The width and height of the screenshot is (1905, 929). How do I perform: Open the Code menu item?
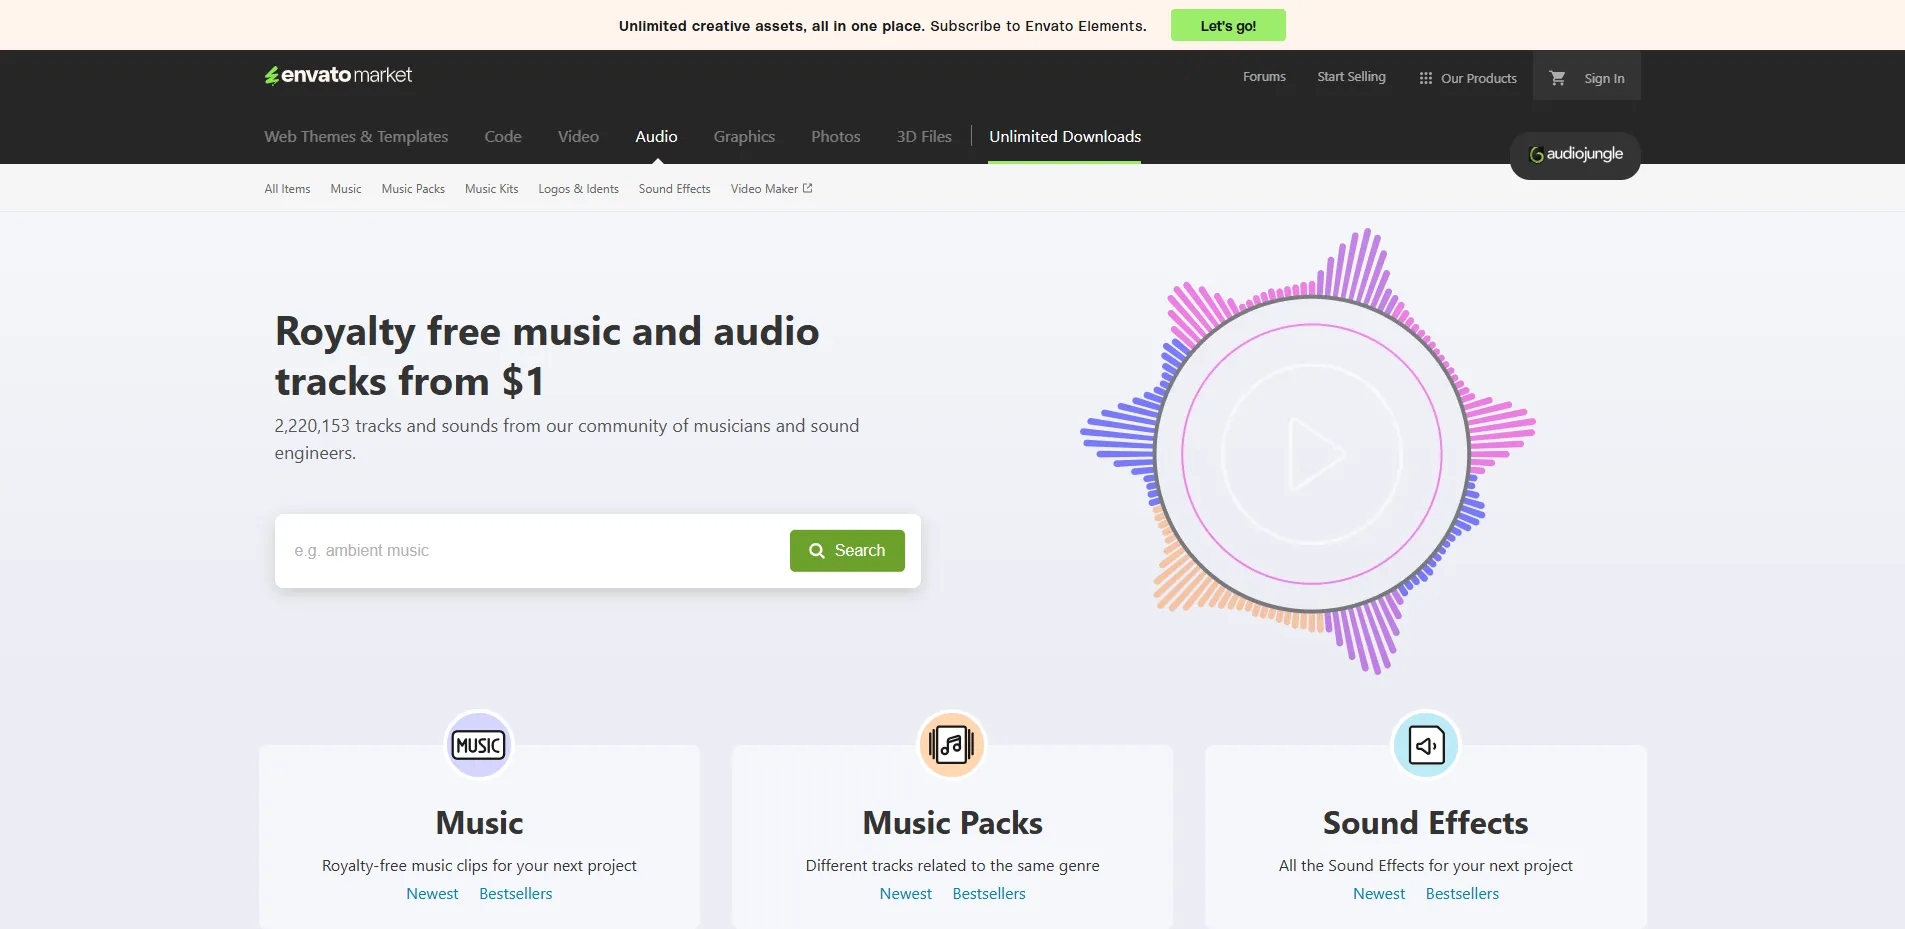coord(503,137)
